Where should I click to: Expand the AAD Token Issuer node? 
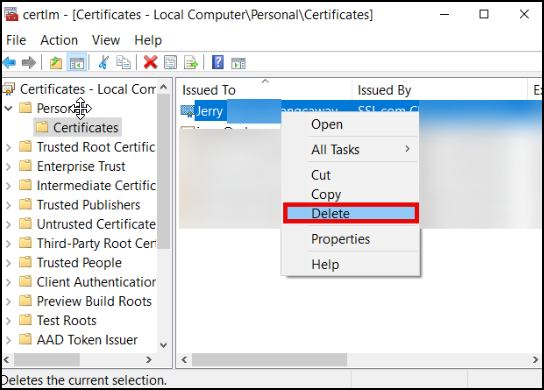pyautogui.click(x=9, y=340)
